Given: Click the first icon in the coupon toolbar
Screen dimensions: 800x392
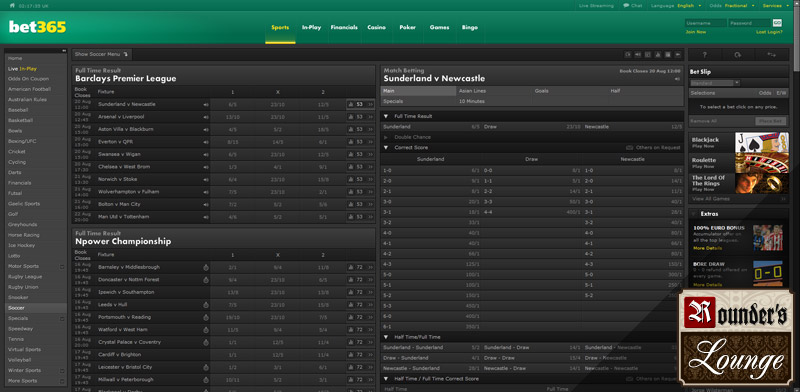Looking at the screenshot, I should tap(628, 55).
